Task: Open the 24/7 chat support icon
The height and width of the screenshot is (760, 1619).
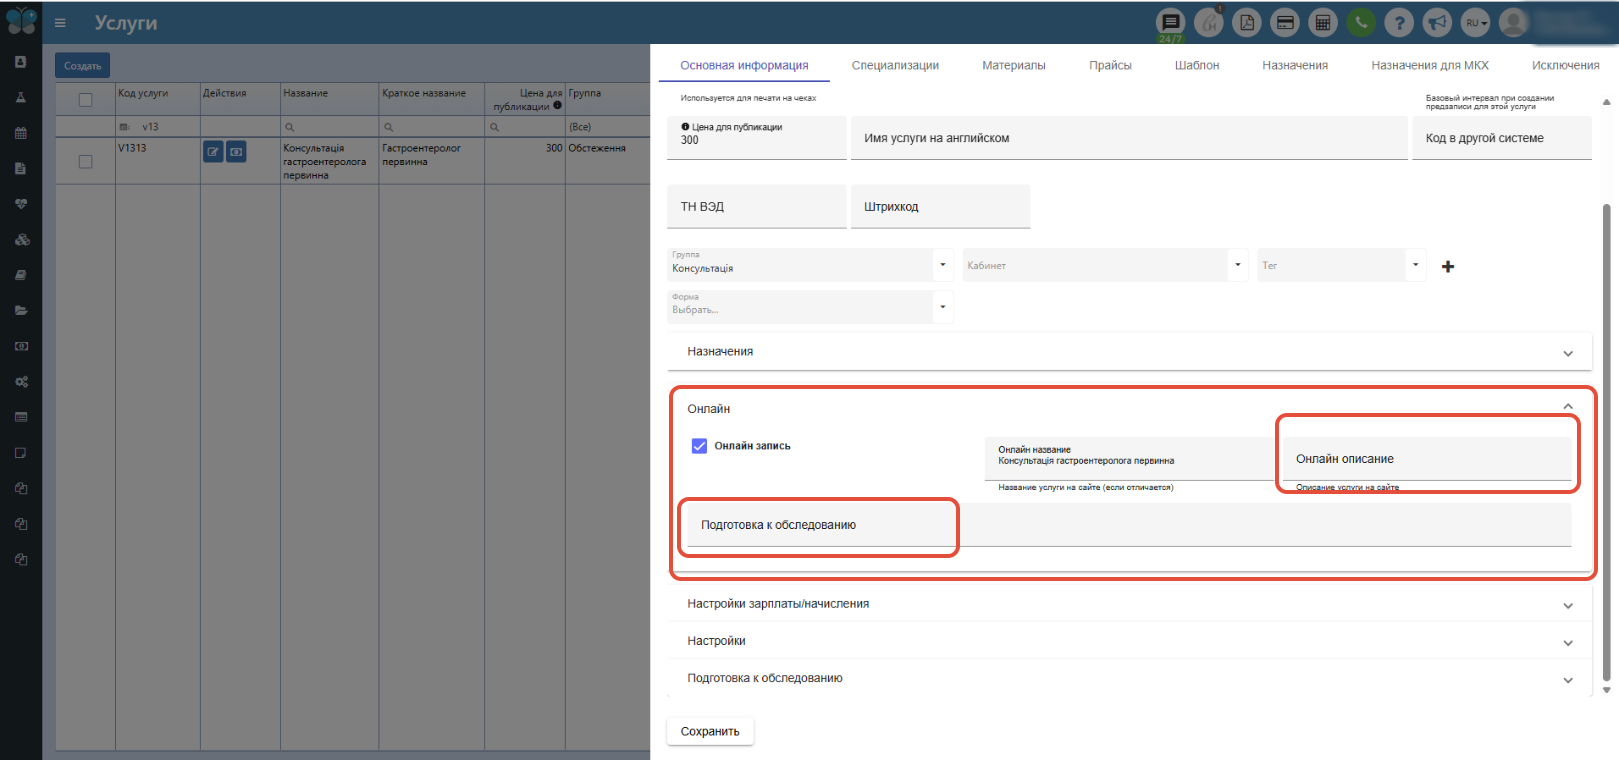Action: [x=1170, y=22]
